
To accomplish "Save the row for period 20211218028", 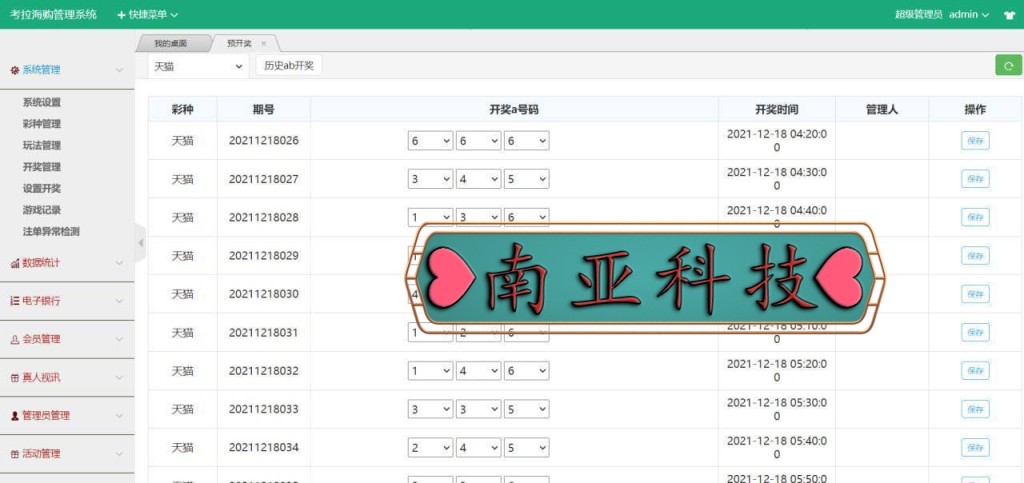I will point(975,217).
